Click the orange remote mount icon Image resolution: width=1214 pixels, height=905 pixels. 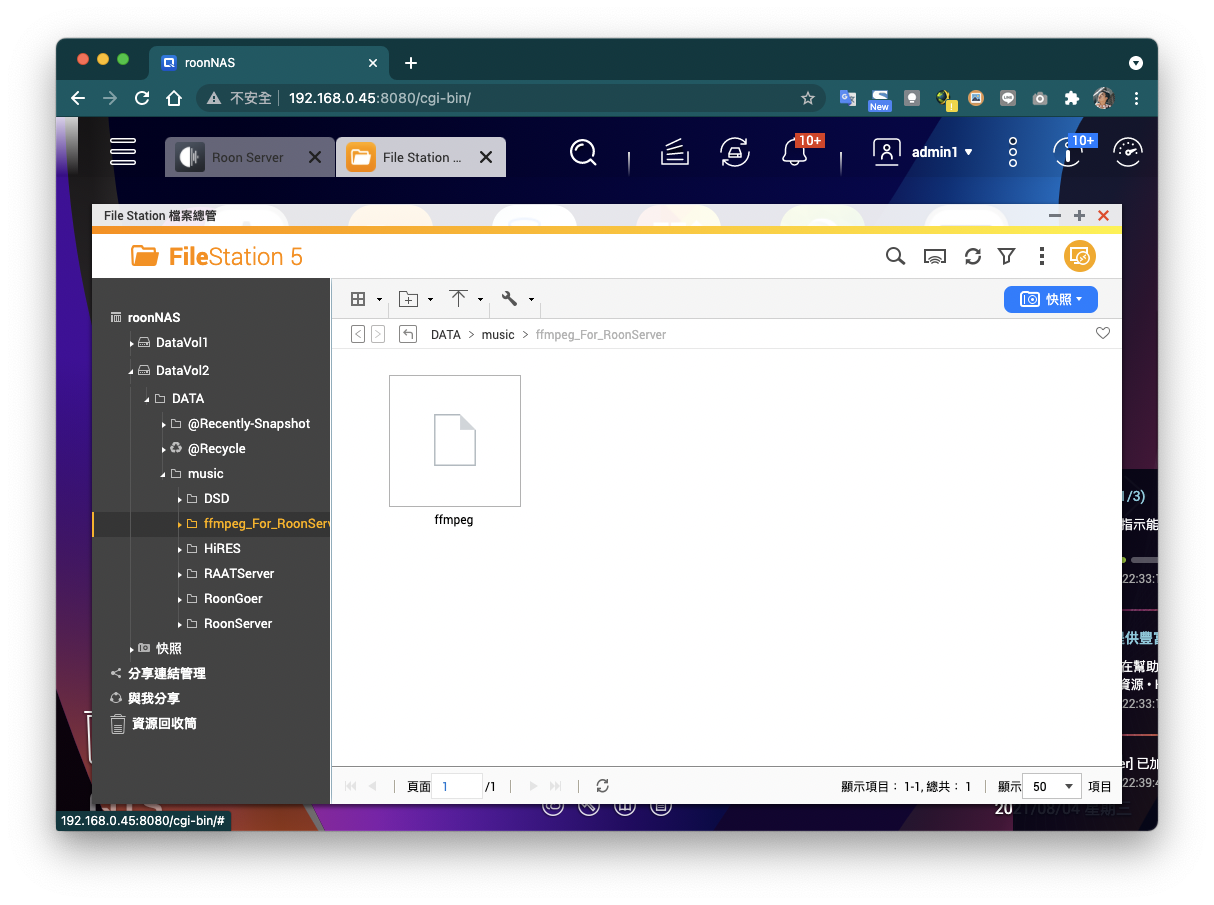(x=1080, y=257)
